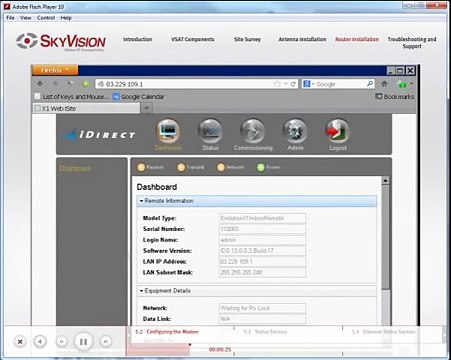Click the Serial Number field
Viewport: 451px width, 360px height.
pos(262,229)
